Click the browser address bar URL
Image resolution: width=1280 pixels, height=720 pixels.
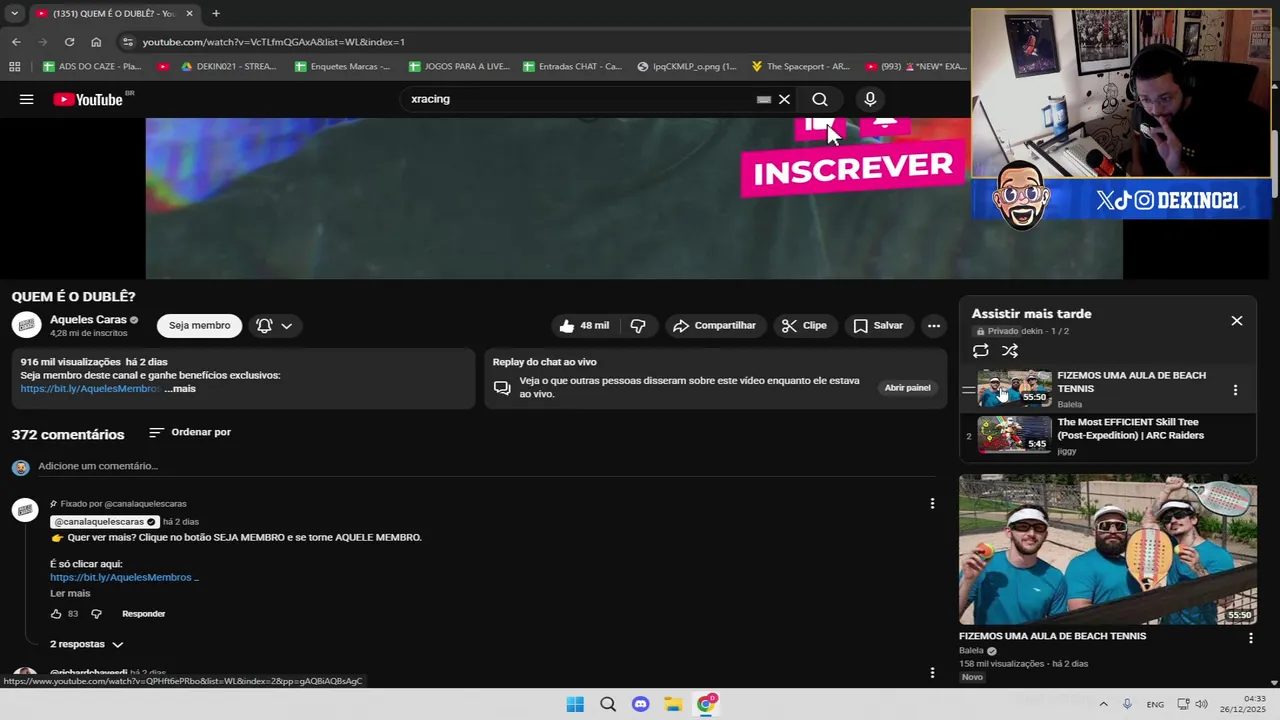tap(273, 42)
